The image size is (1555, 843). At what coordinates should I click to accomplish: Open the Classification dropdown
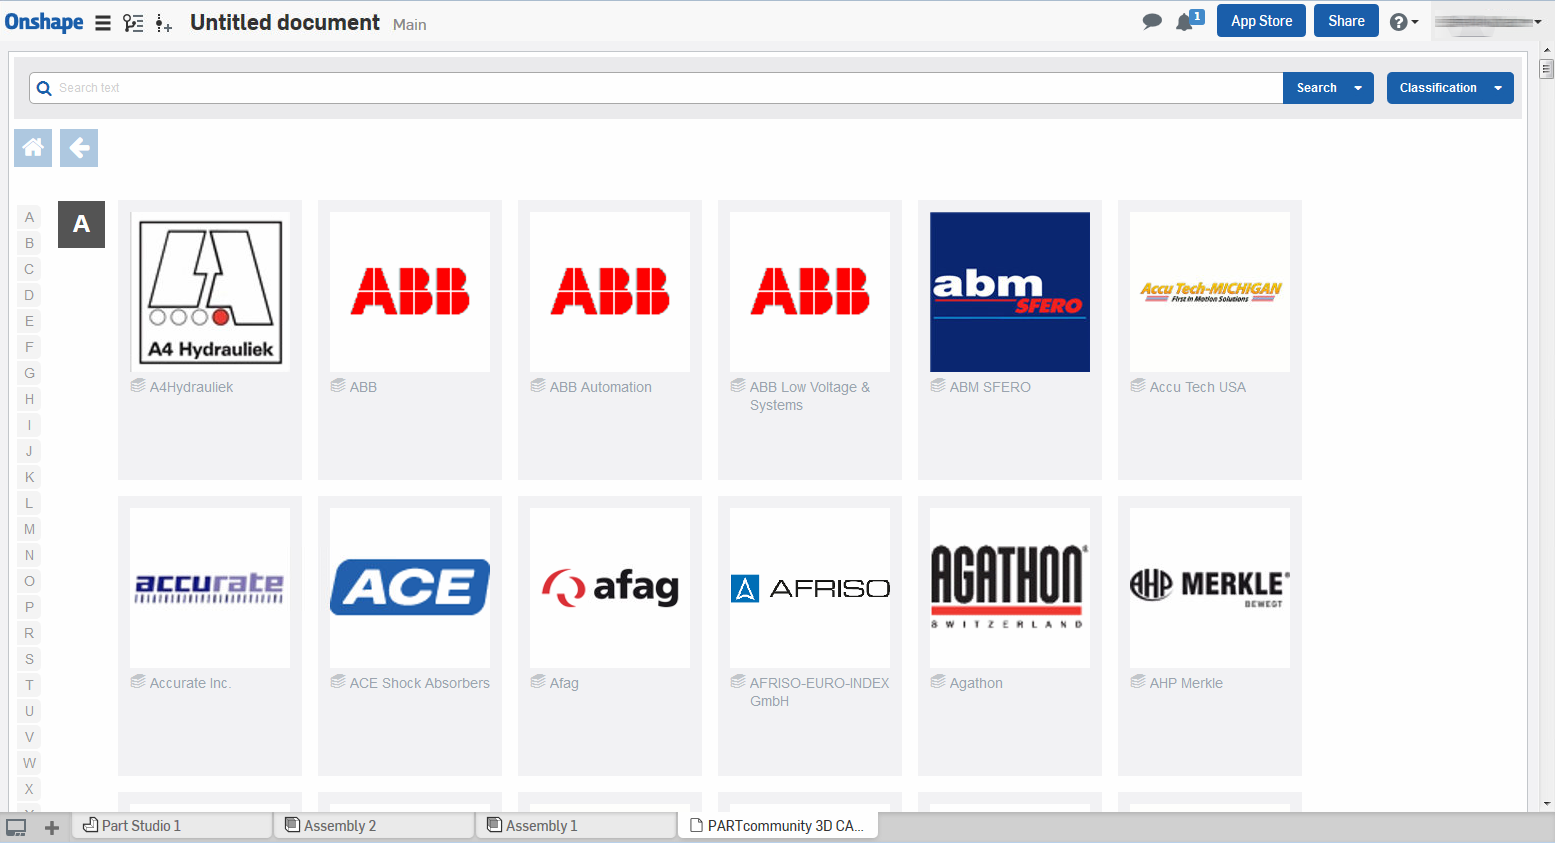click(x=1450, y=88)
